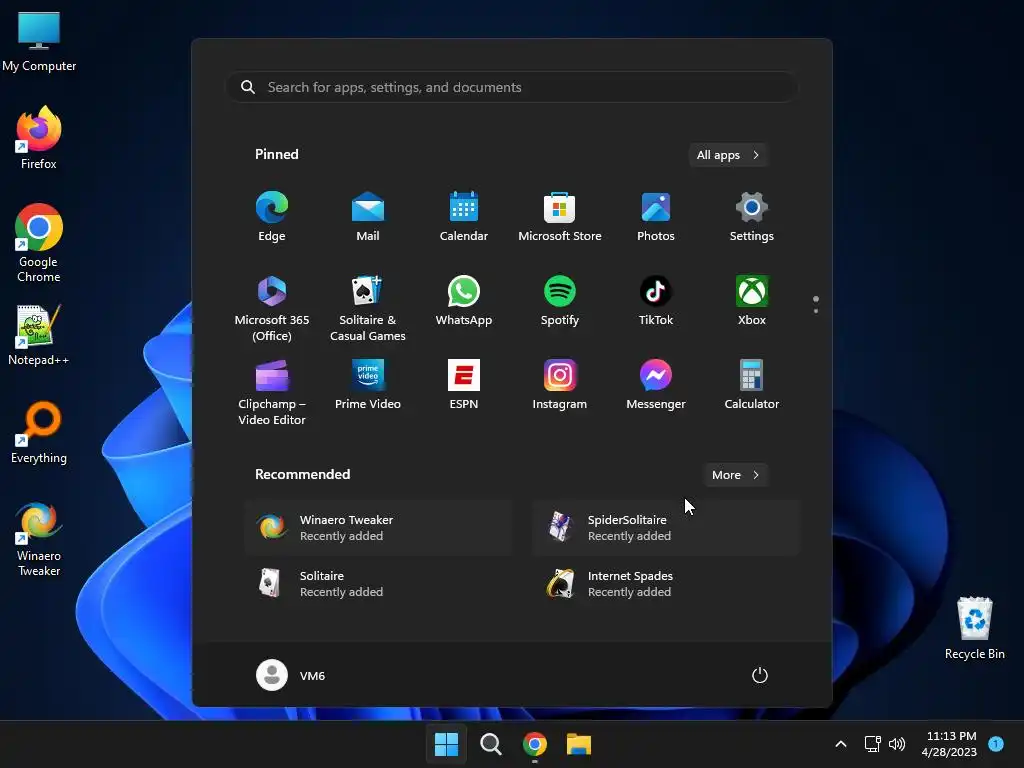Click the Windows Start button in taskbar
1024x768 pixels.
click(447, 744)
